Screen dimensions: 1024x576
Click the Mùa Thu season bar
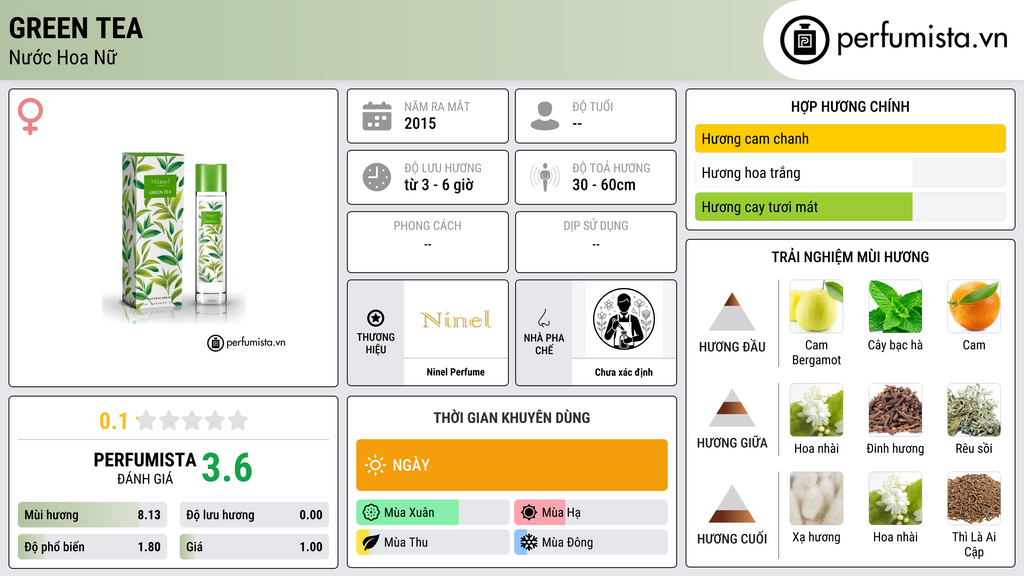(x=433, y=542)
